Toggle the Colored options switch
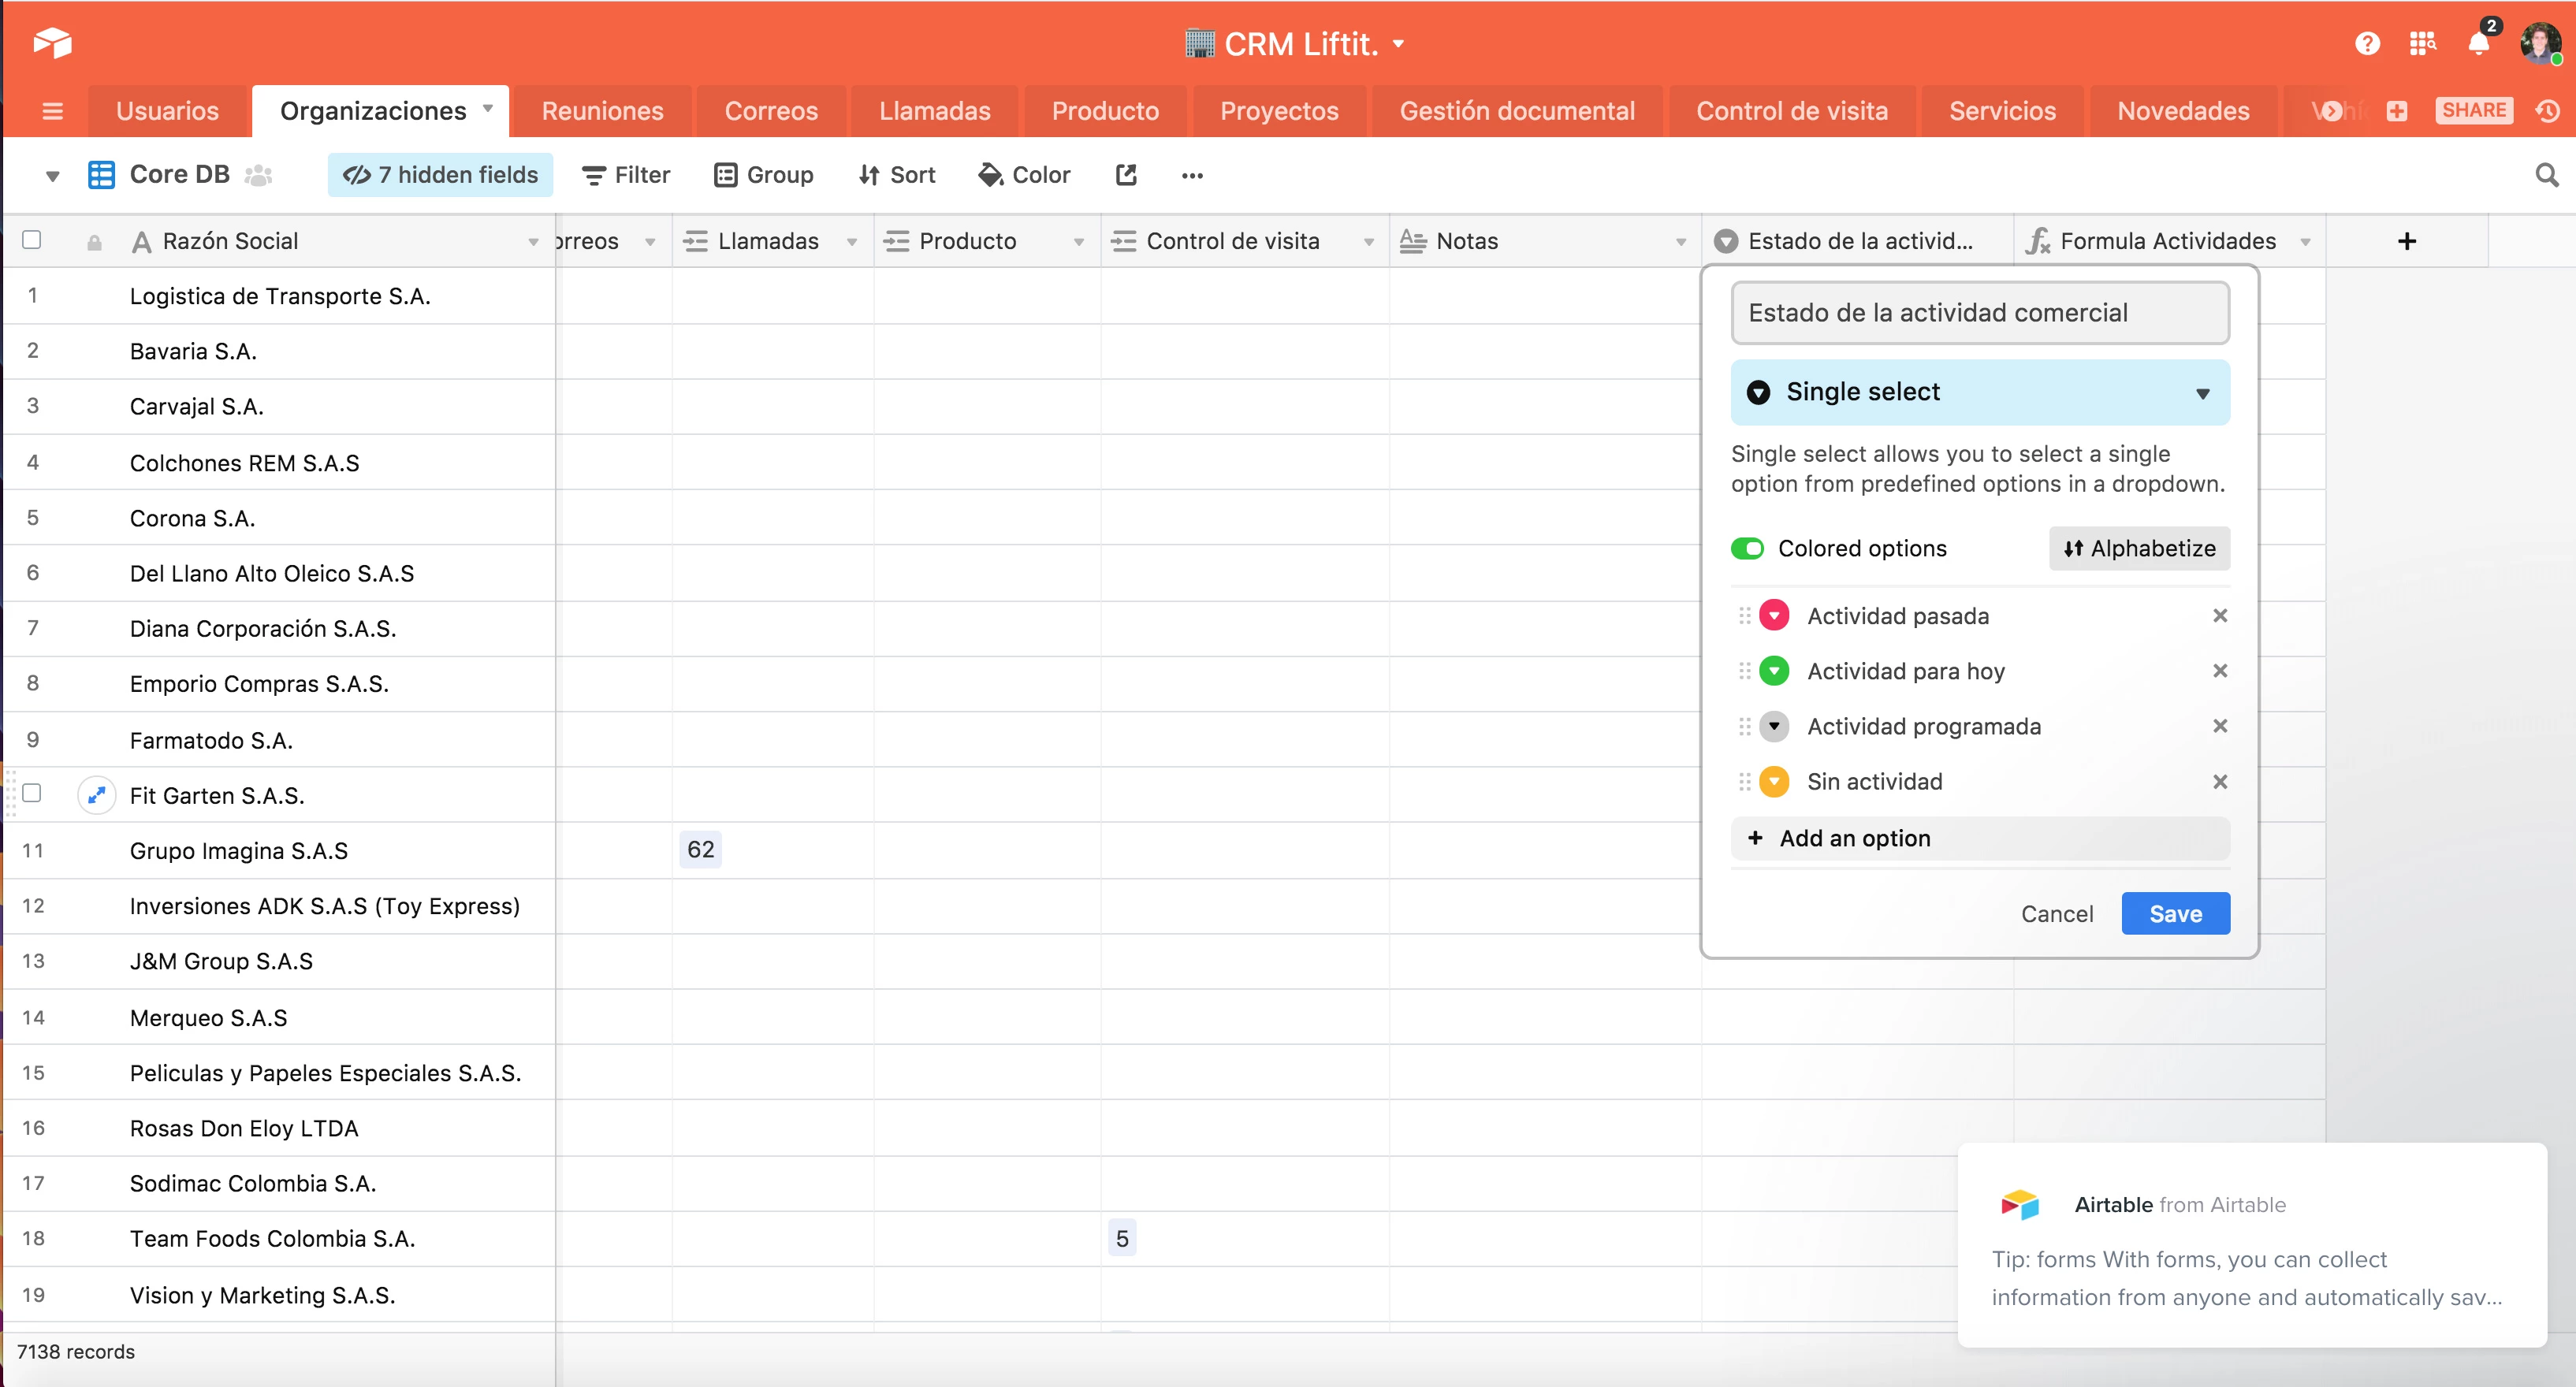2576x1387 pixels. (x=1747, y=548)
